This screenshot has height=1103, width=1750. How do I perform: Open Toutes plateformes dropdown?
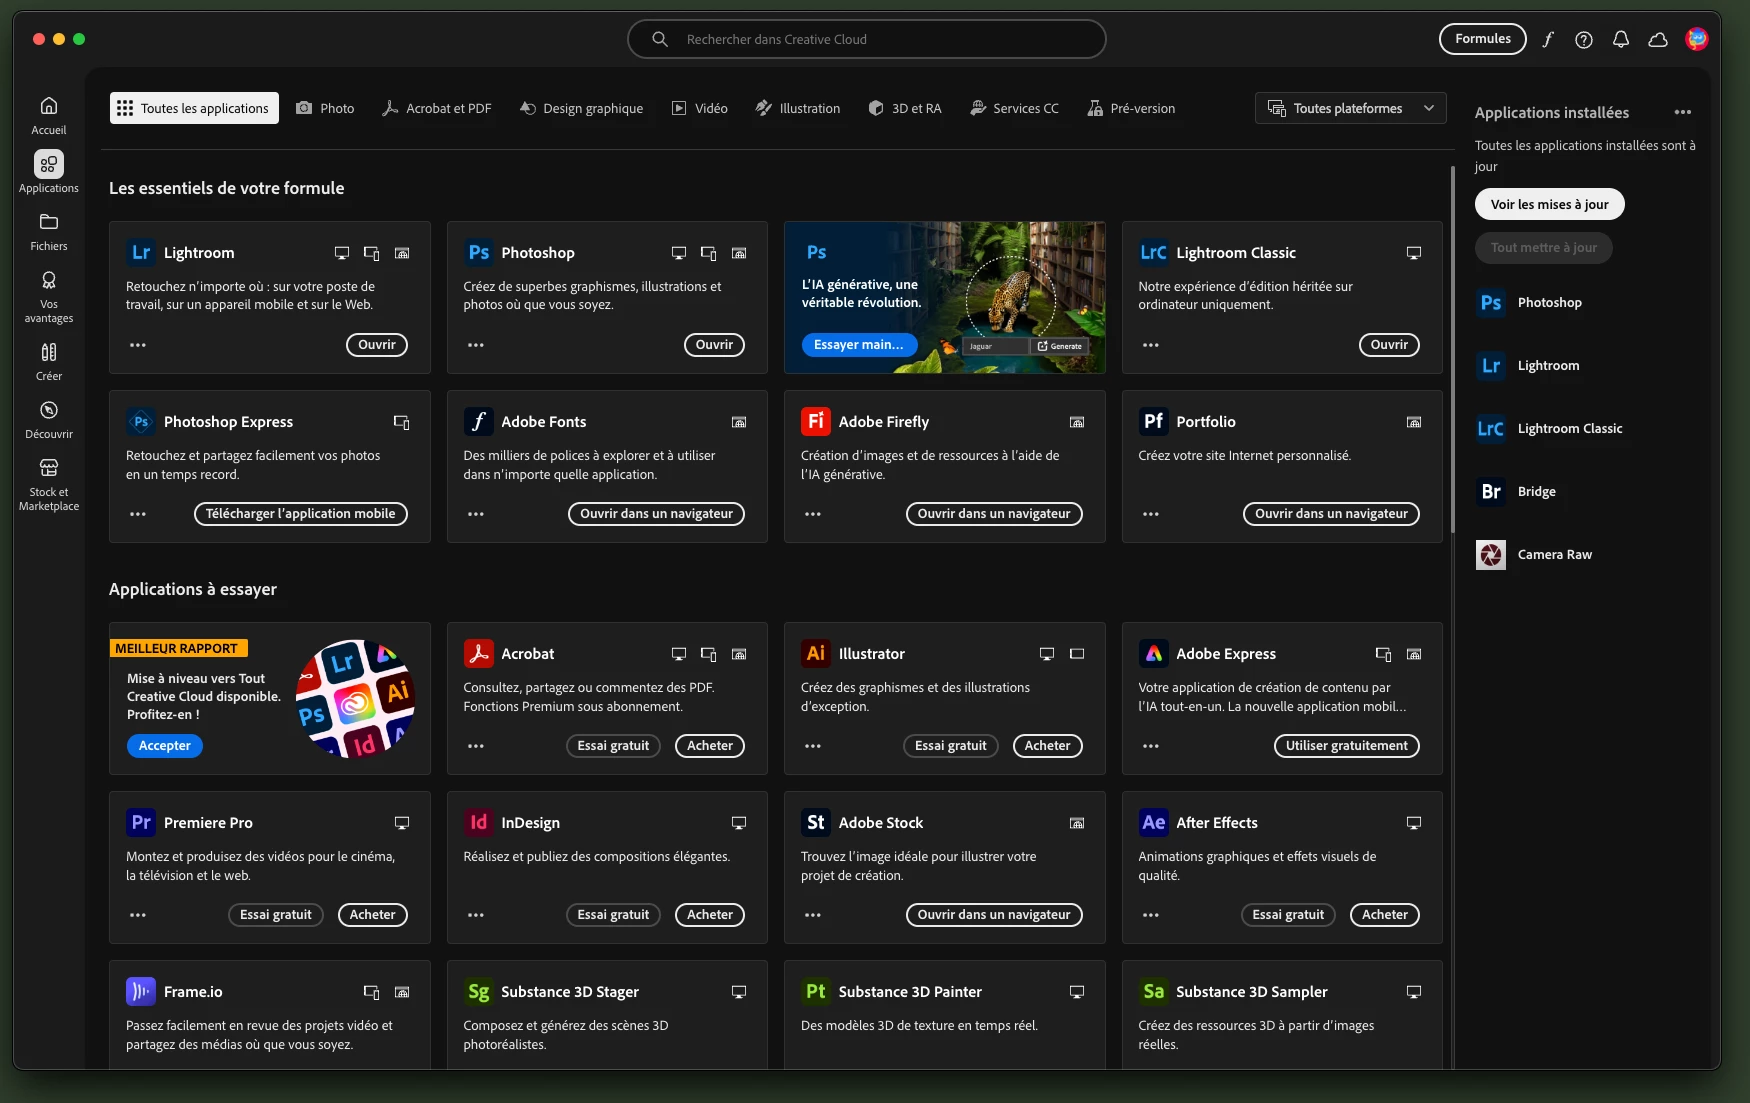[1350, 108]
